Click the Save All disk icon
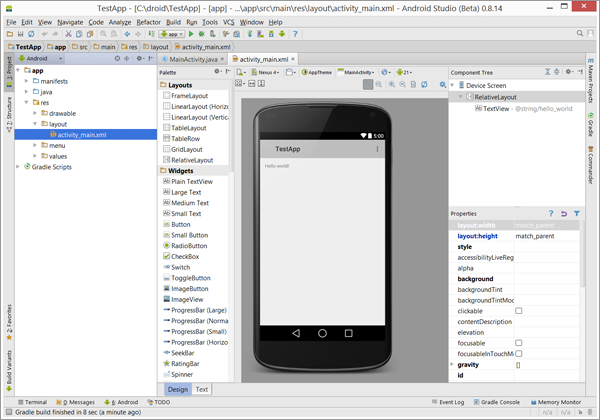Image resolution: width=600 pixels, height=420 pixels. [x=20, y=34]
